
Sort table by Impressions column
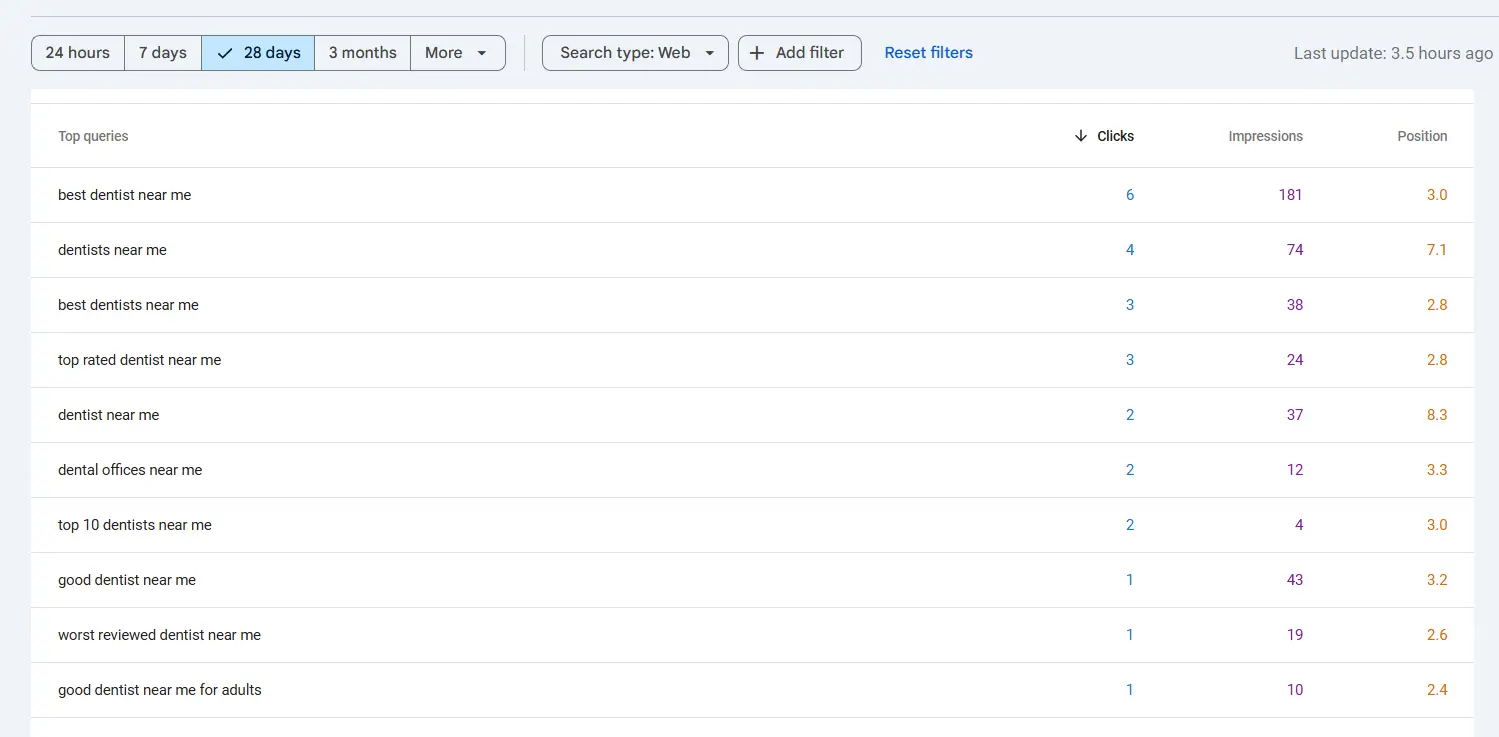pos(1265,136)
